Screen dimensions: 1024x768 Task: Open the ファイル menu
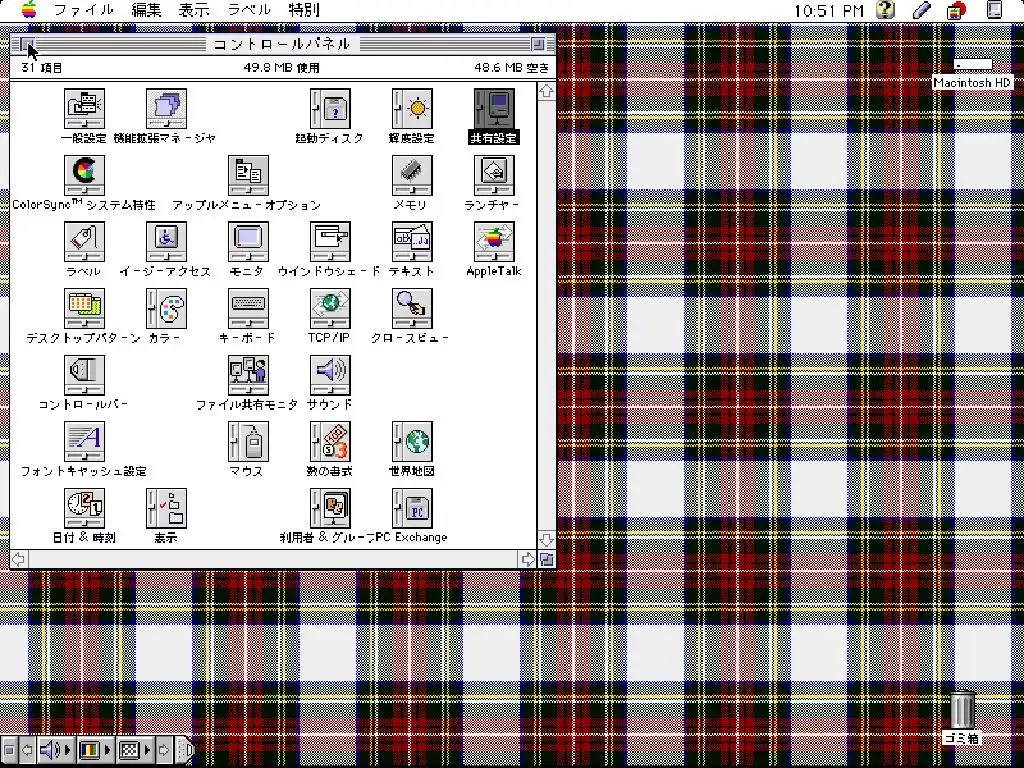coord(84,10)
